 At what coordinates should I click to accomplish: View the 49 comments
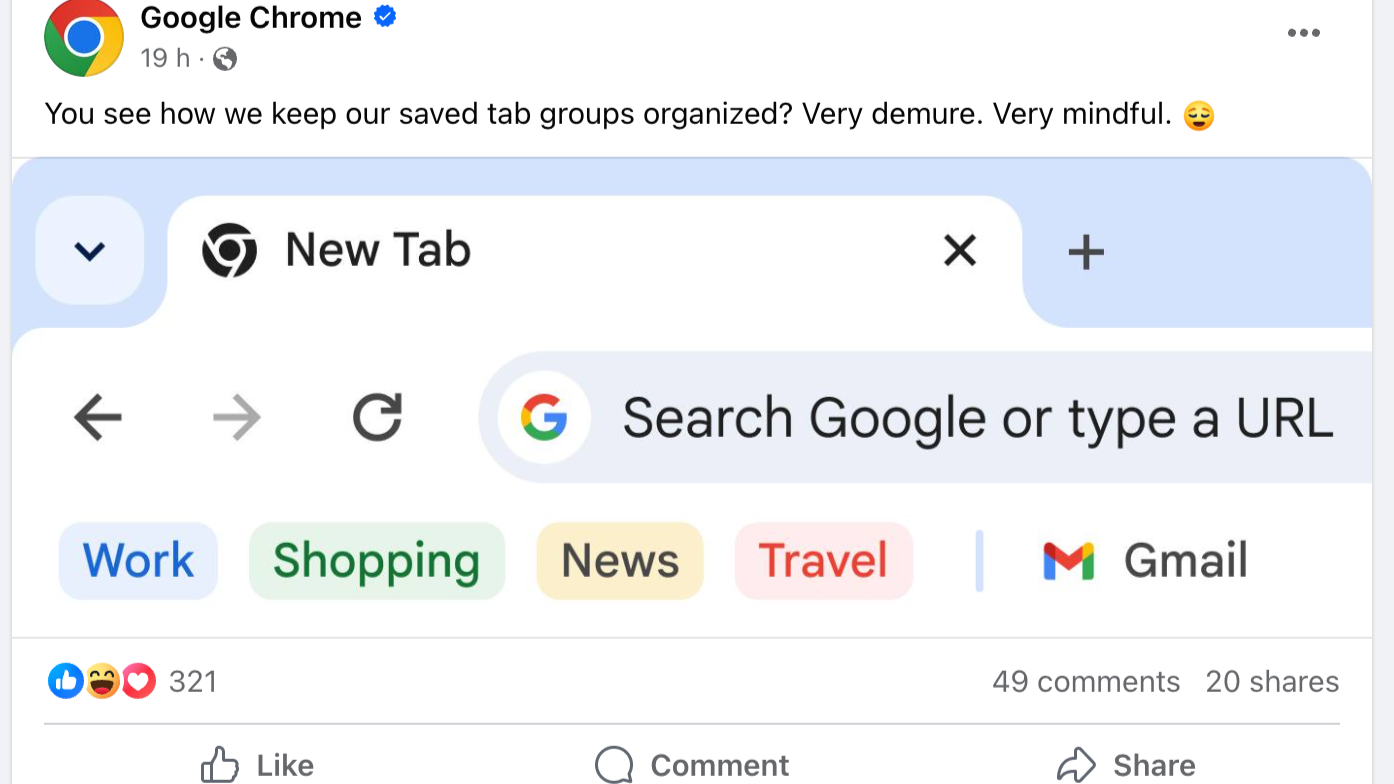(x=1086, y=682)
